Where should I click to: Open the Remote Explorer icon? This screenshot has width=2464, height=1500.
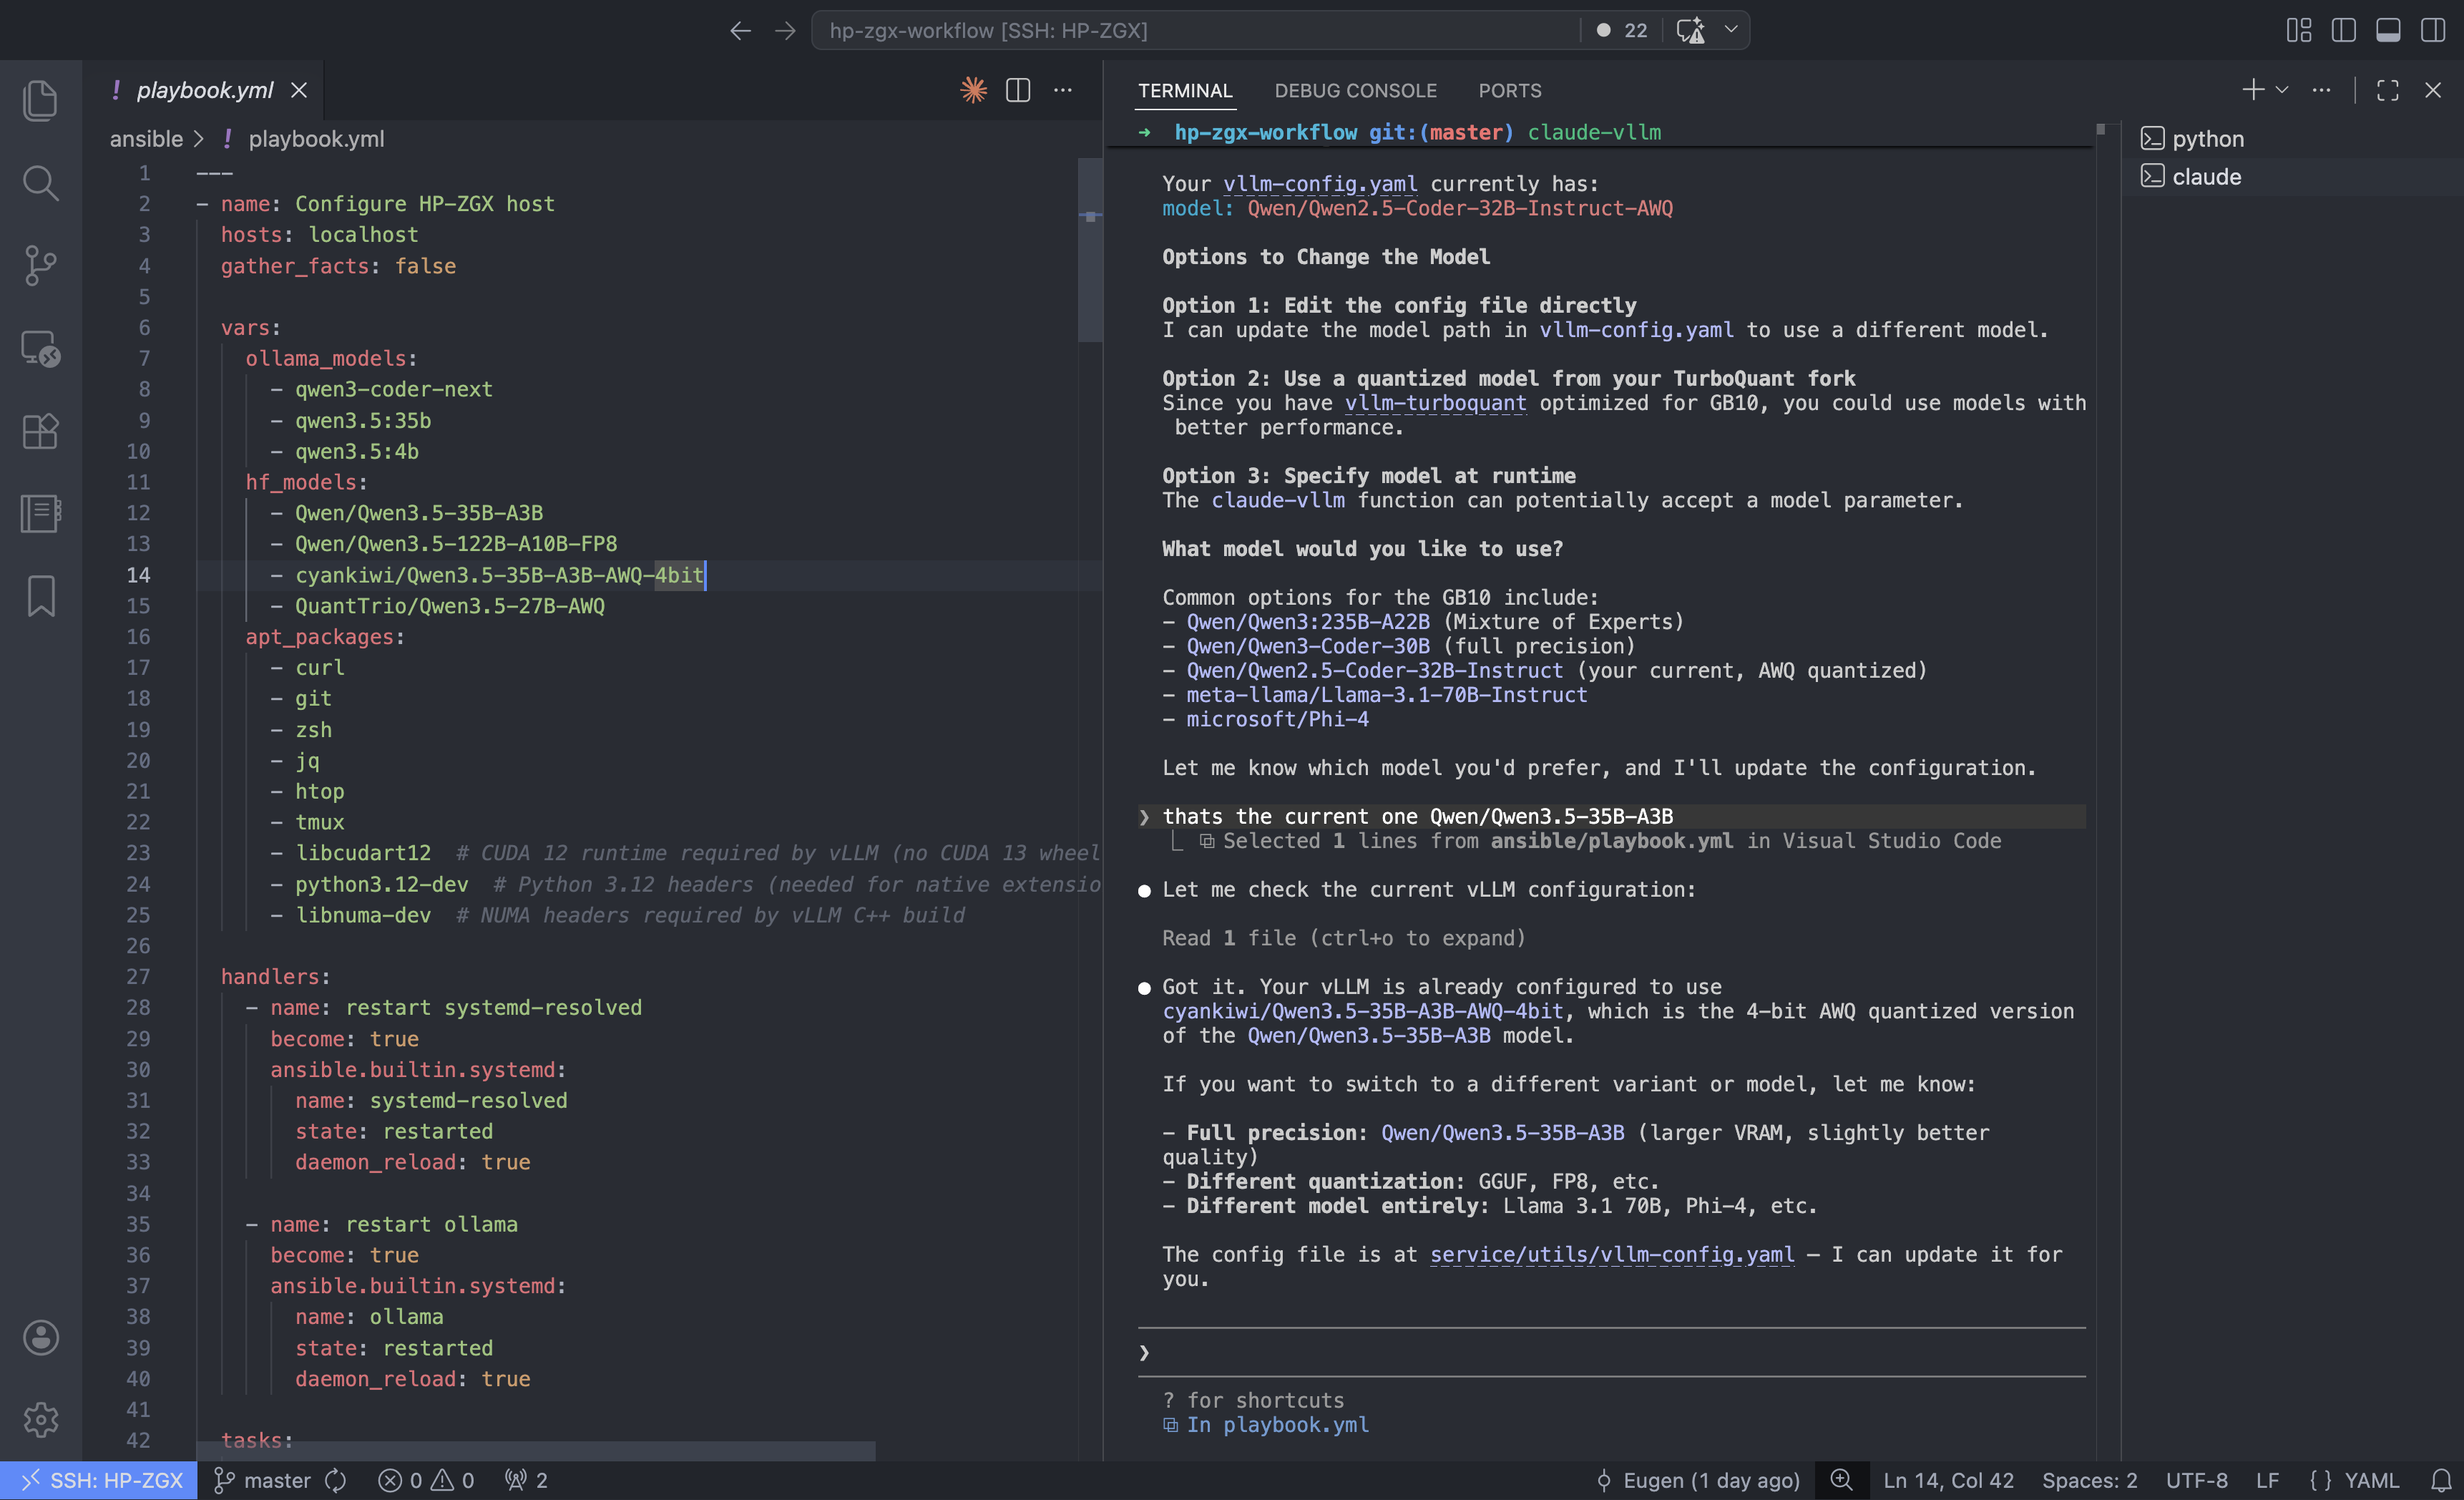click(x=40, y=348)
